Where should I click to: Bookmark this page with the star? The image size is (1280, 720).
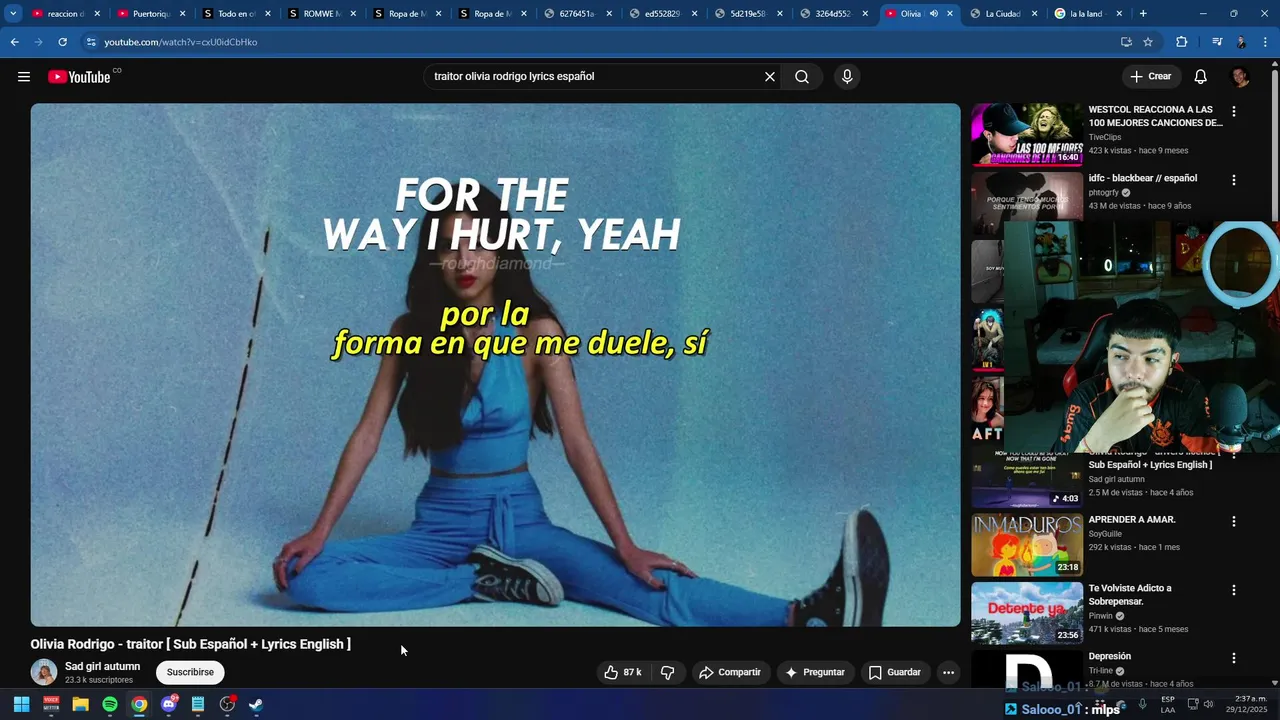click(1148, 42)
